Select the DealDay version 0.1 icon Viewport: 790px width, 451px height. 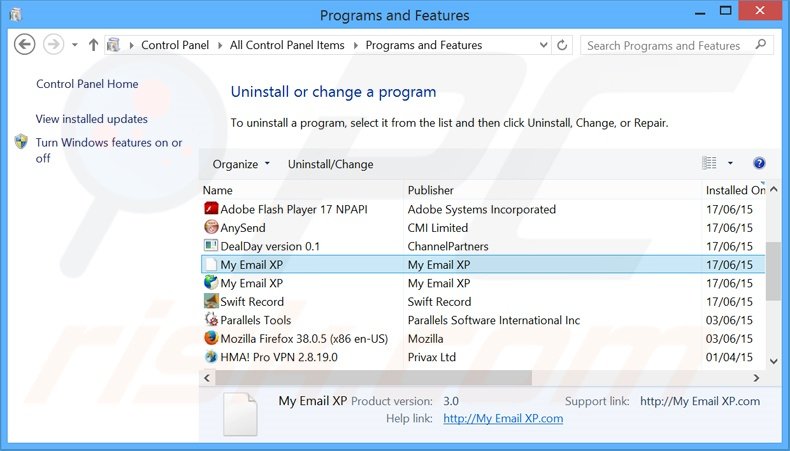point(211,246)
